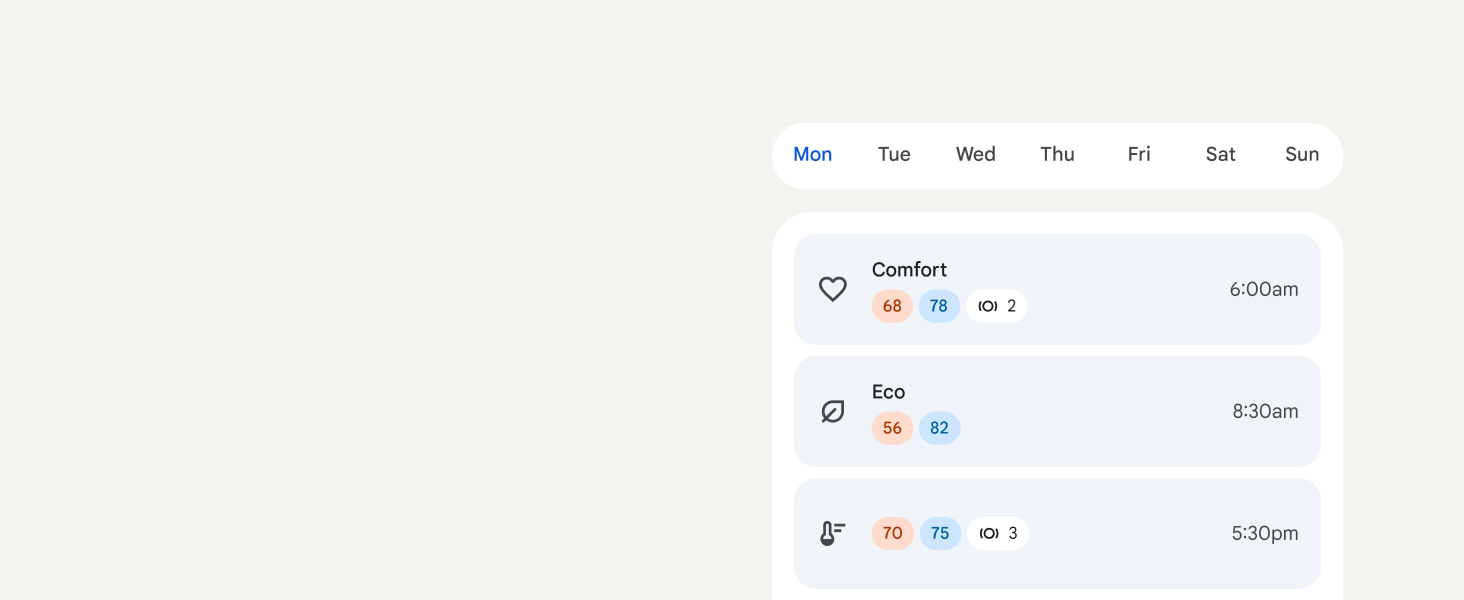This screenshot has height=600, width=1464.
Task: Click the thermometer icon for 5:30pm schedule
Action: pyautogui.click(x=833, y=533)
